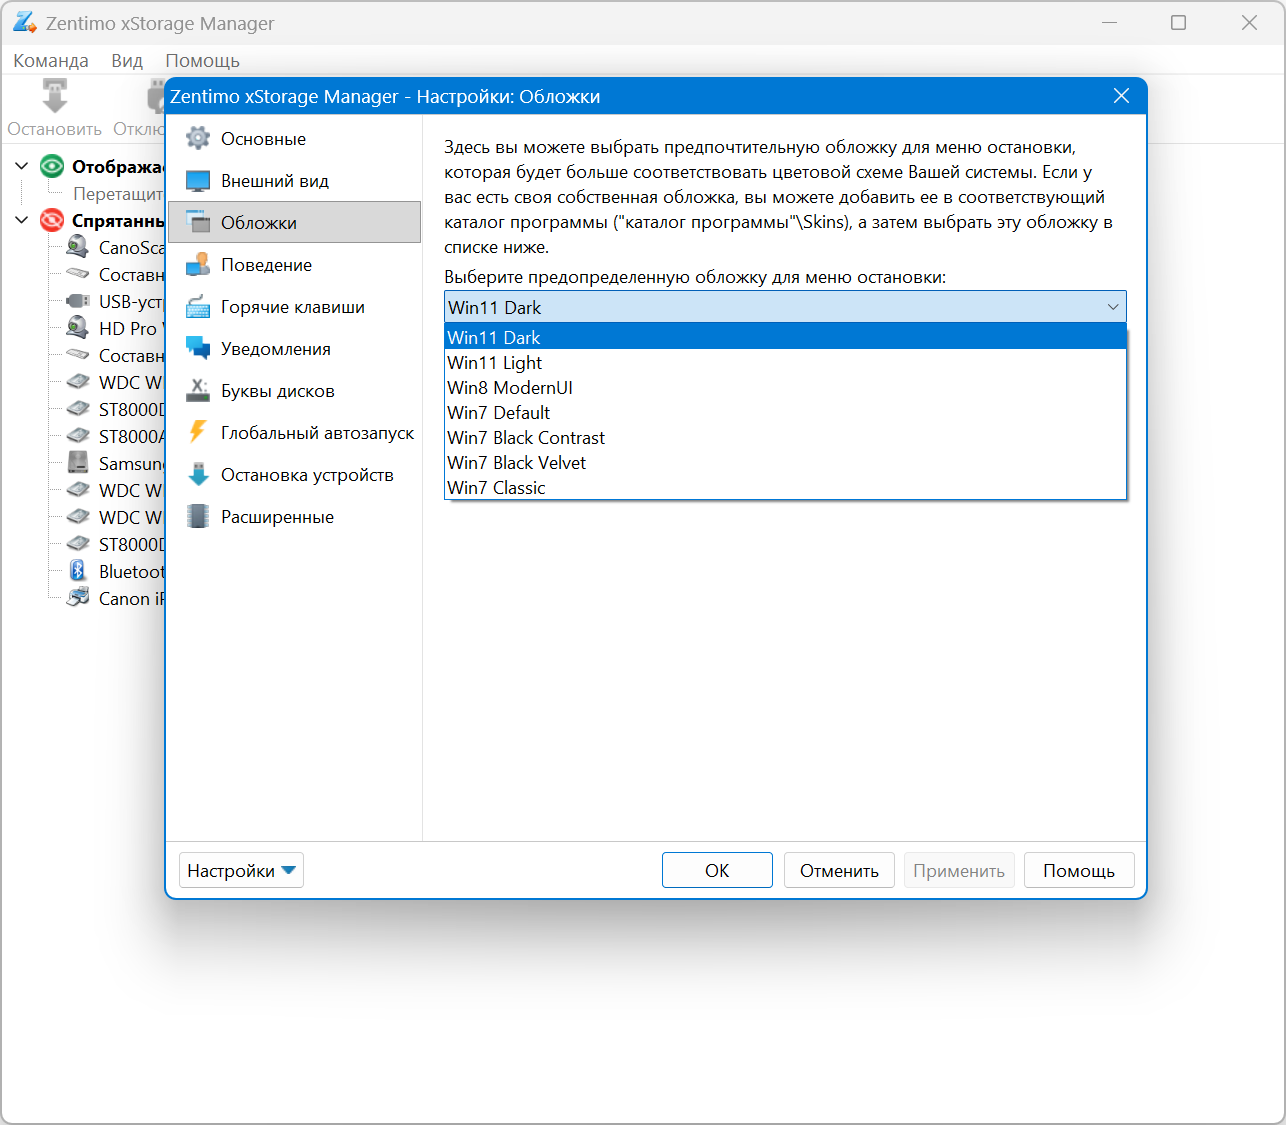Image resolution: width=1286 pixels, height=1125 pixels.
Task: Select Win8 ModernUI skin option
Action: (x=510, y=388)
